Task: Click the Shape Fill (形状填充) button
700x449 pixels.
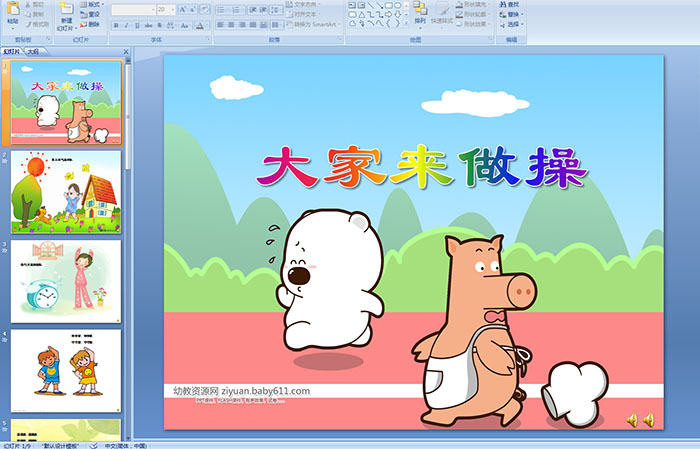Action: (x=473, y=4)
